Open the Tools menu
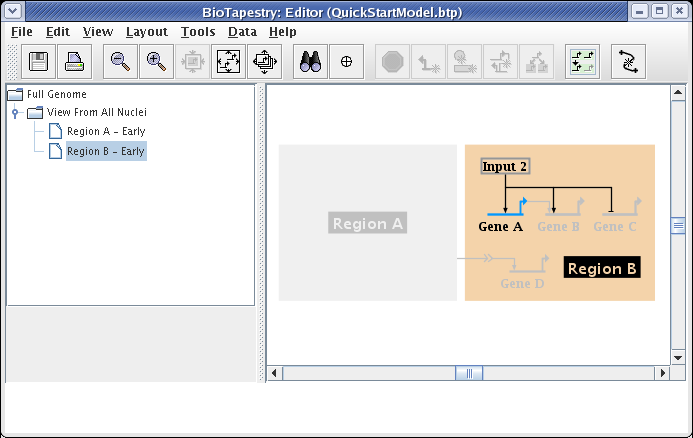The height and width of the screenshot is (438, 693). click(x=198, y=32)
